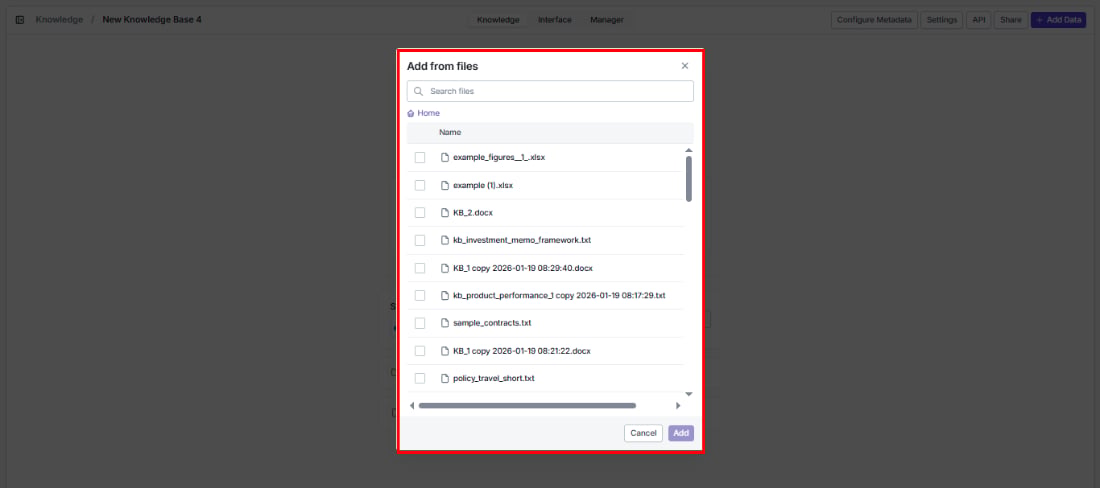Image resolution: width=1100 pixels, height=490 pixels.
Task: Click the horizontal scrollbar thumb
Action: pyautogui.click(x=527, y=406)
